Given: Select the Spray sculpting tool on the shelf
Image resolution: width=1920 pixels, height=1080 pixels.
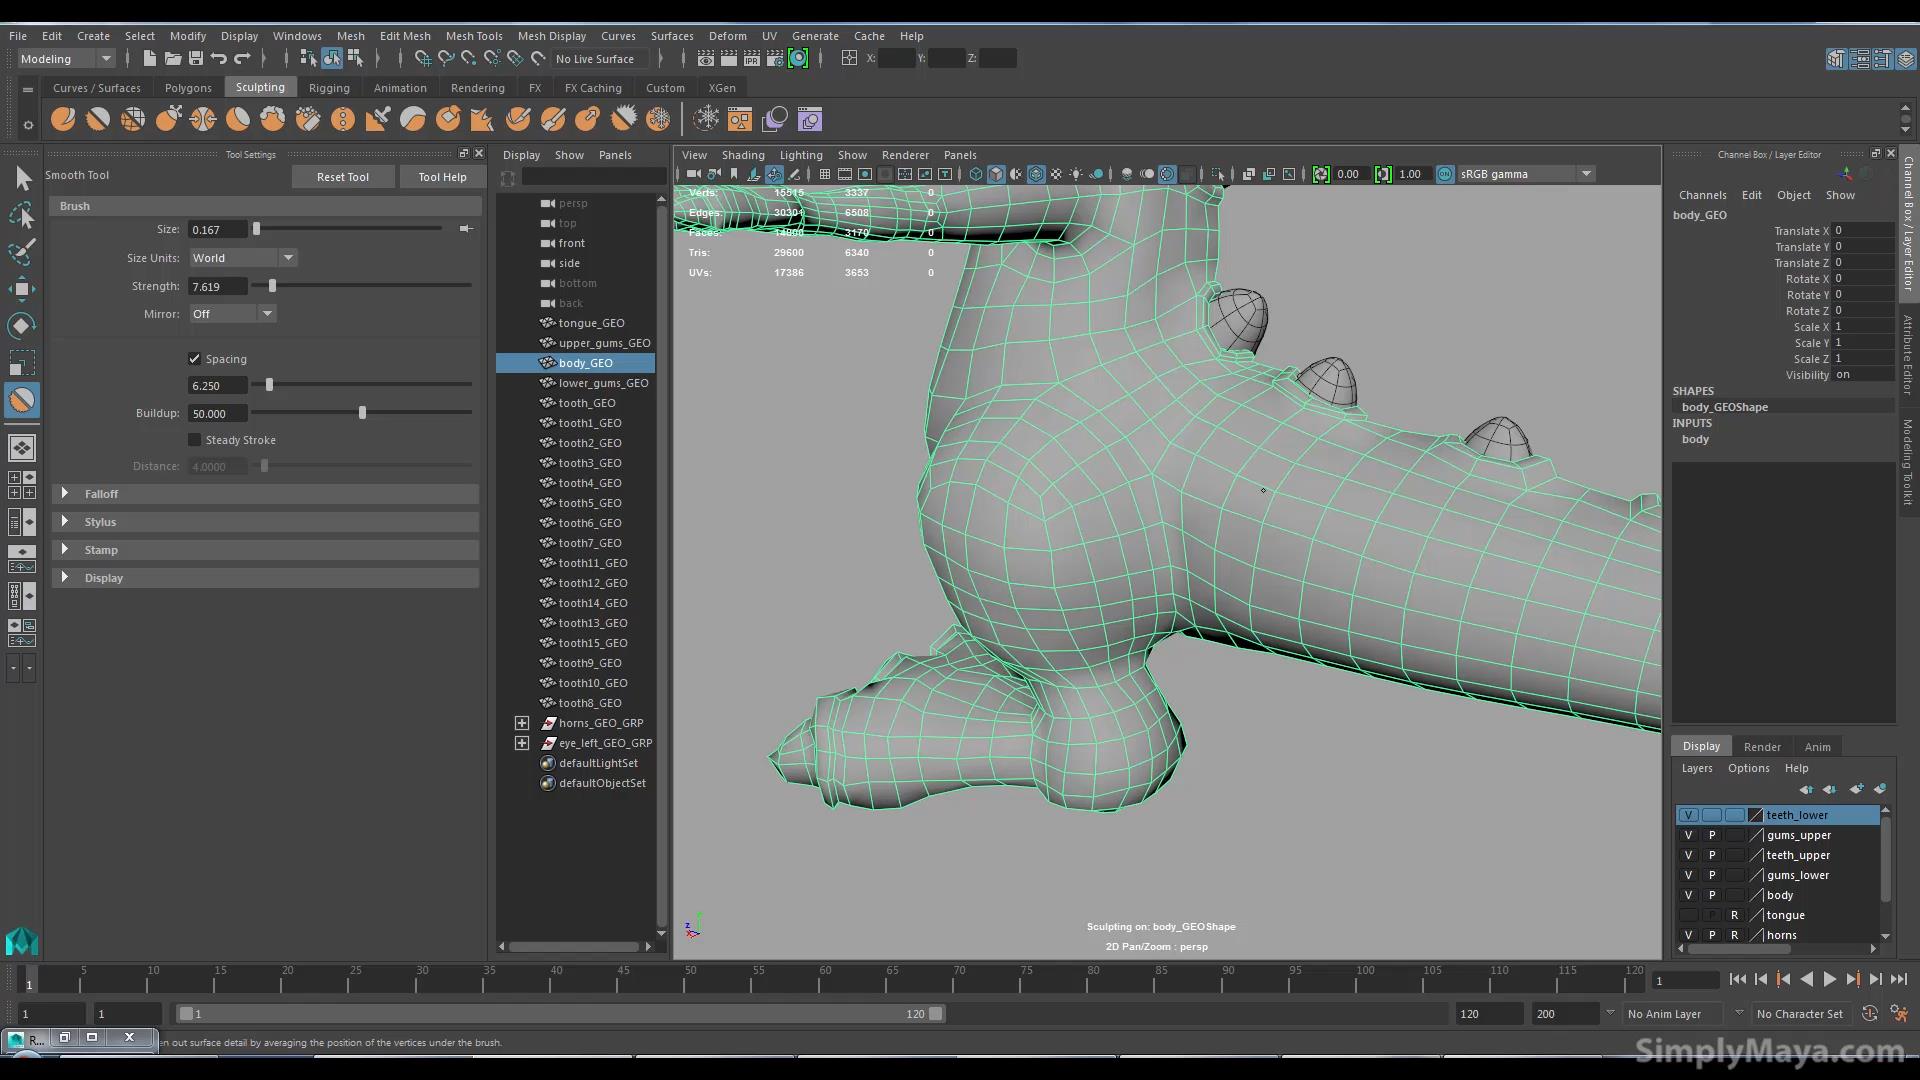Looking at the screenshot, I should tap(308, 120).
